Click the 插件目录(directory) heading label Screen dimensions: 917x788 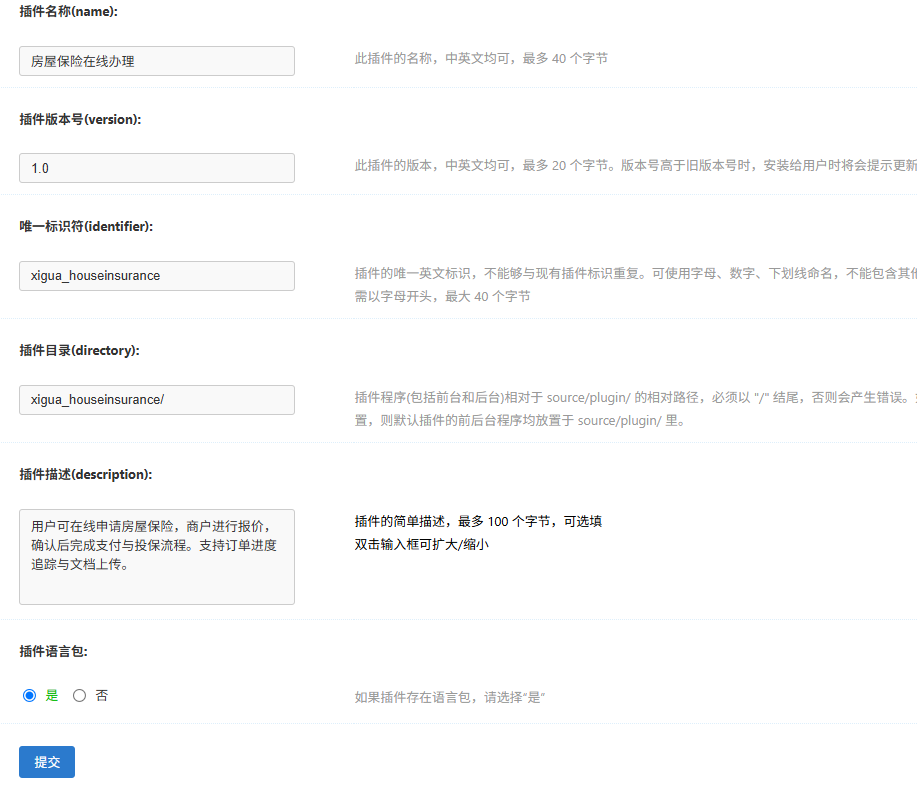coord(79,350)
